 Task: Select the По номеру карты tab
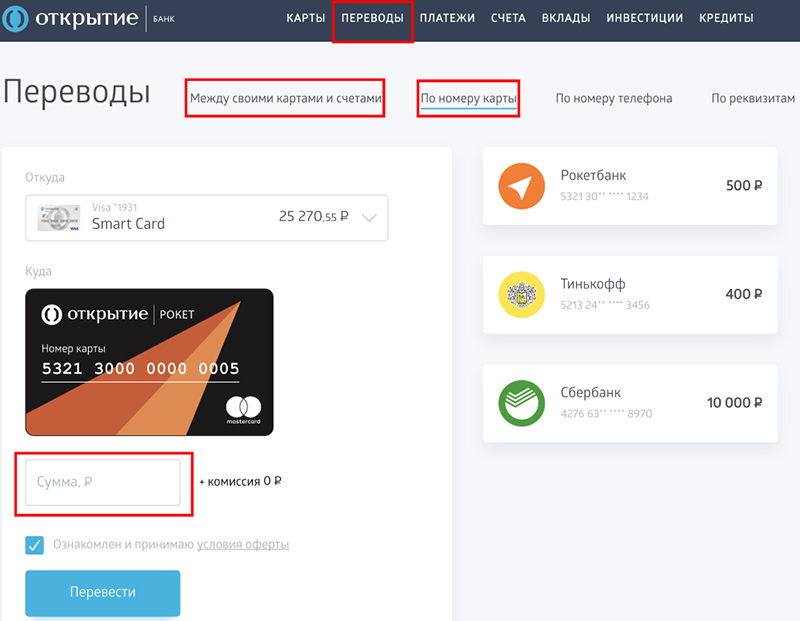pyautogui.click(x=468, y=98)
